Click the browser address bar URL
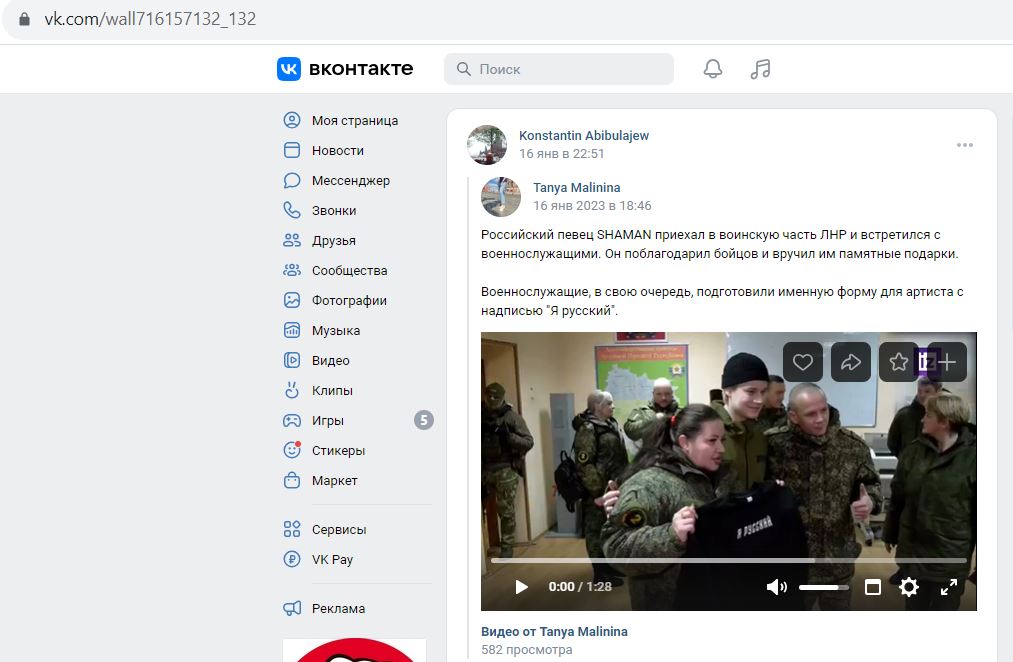 150,19
